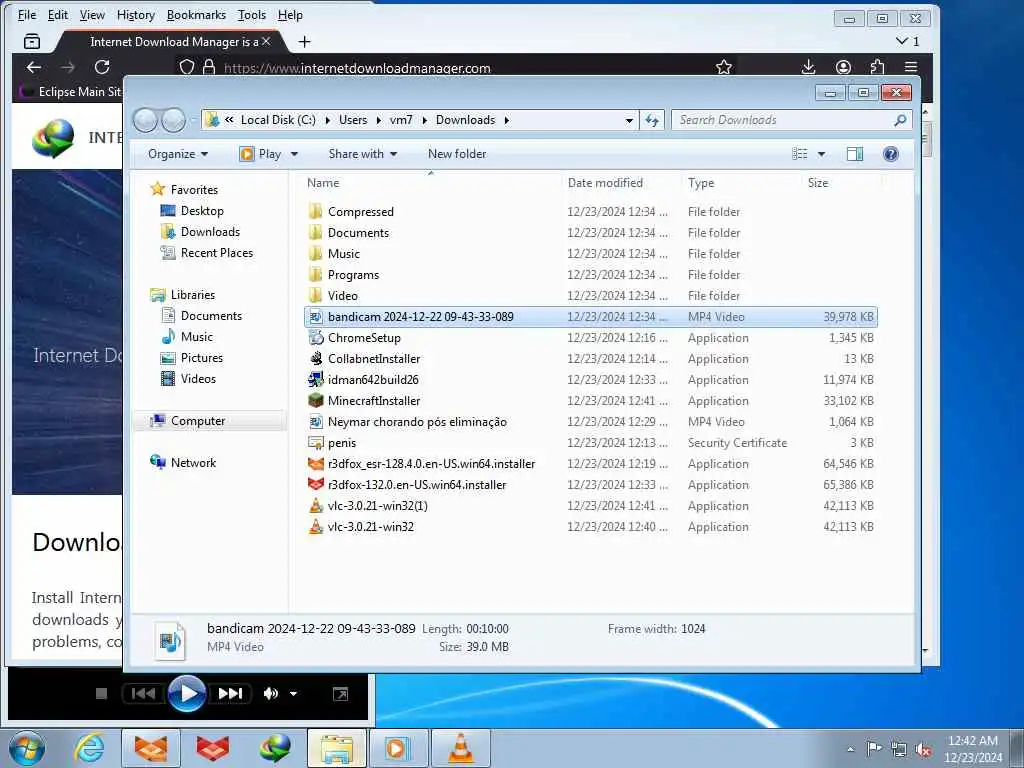Click the Explorer Forward navigation button

pyautogui.click(x=173, y=120)
